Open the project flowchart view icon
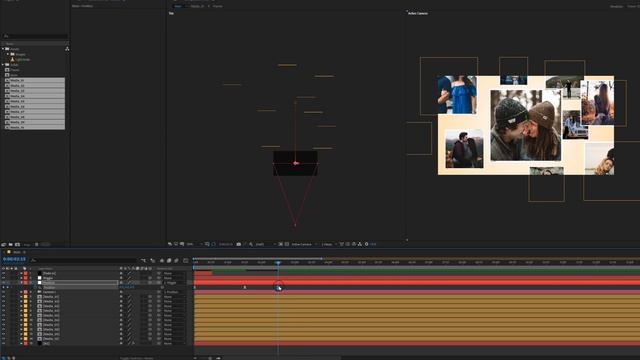640x360 pixels. point(67,49)
